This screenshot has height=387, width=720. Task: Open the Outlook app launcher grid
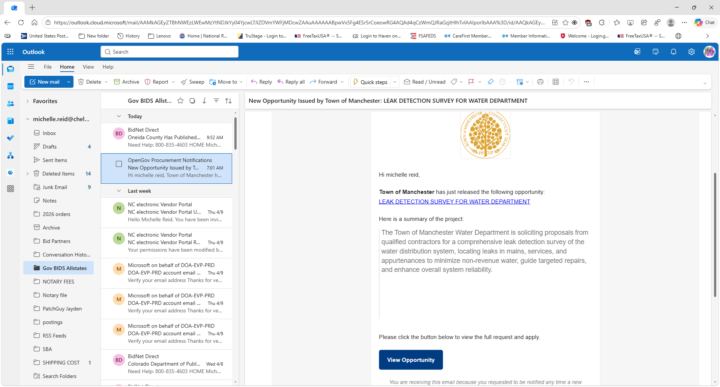tap(10, 52)
